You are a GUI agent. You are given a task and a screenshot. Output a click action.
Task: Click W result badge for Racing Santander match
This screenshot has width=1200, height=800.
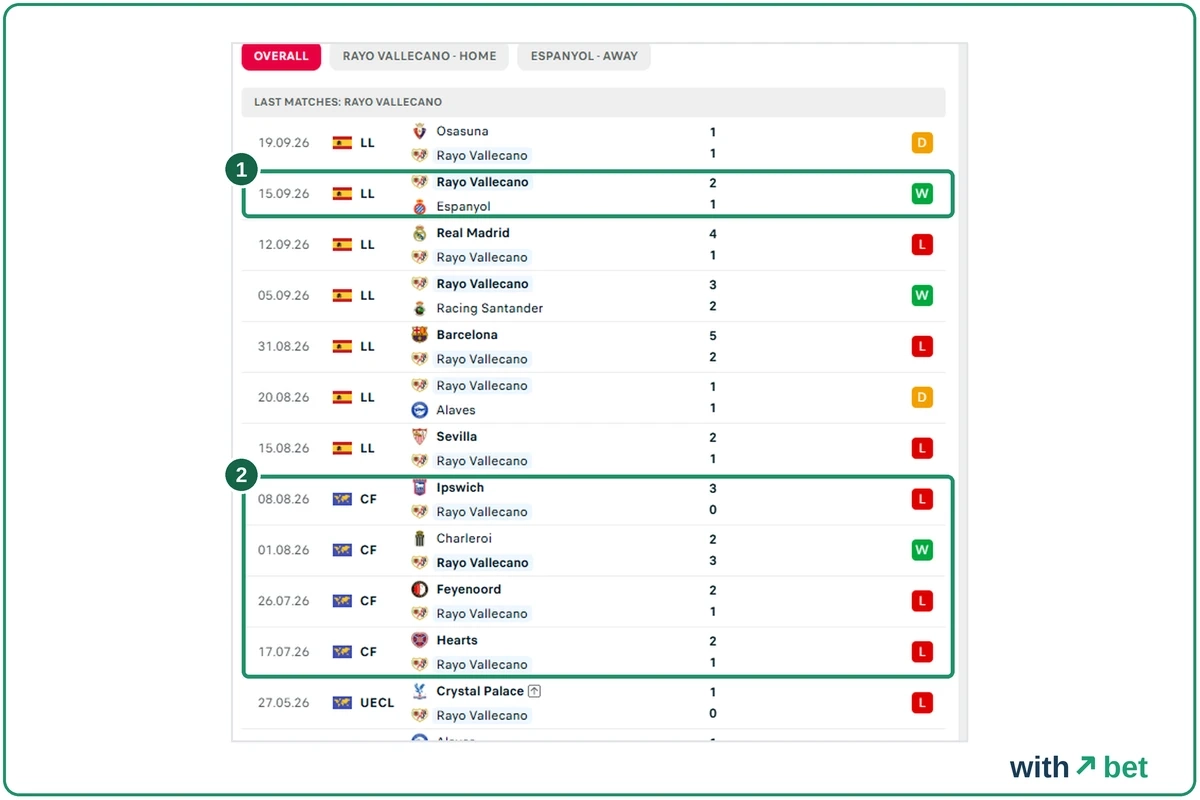click(922, 296)
